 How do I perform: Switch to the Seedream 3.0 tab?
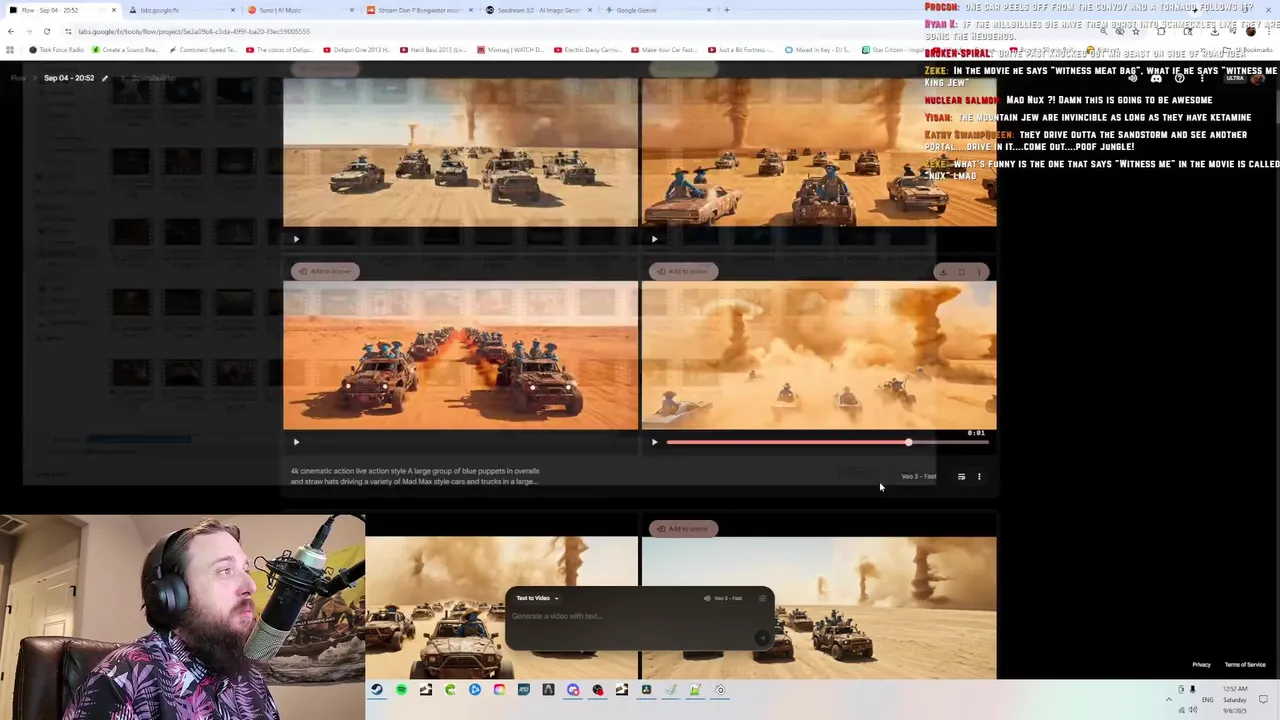coord(538,10)
